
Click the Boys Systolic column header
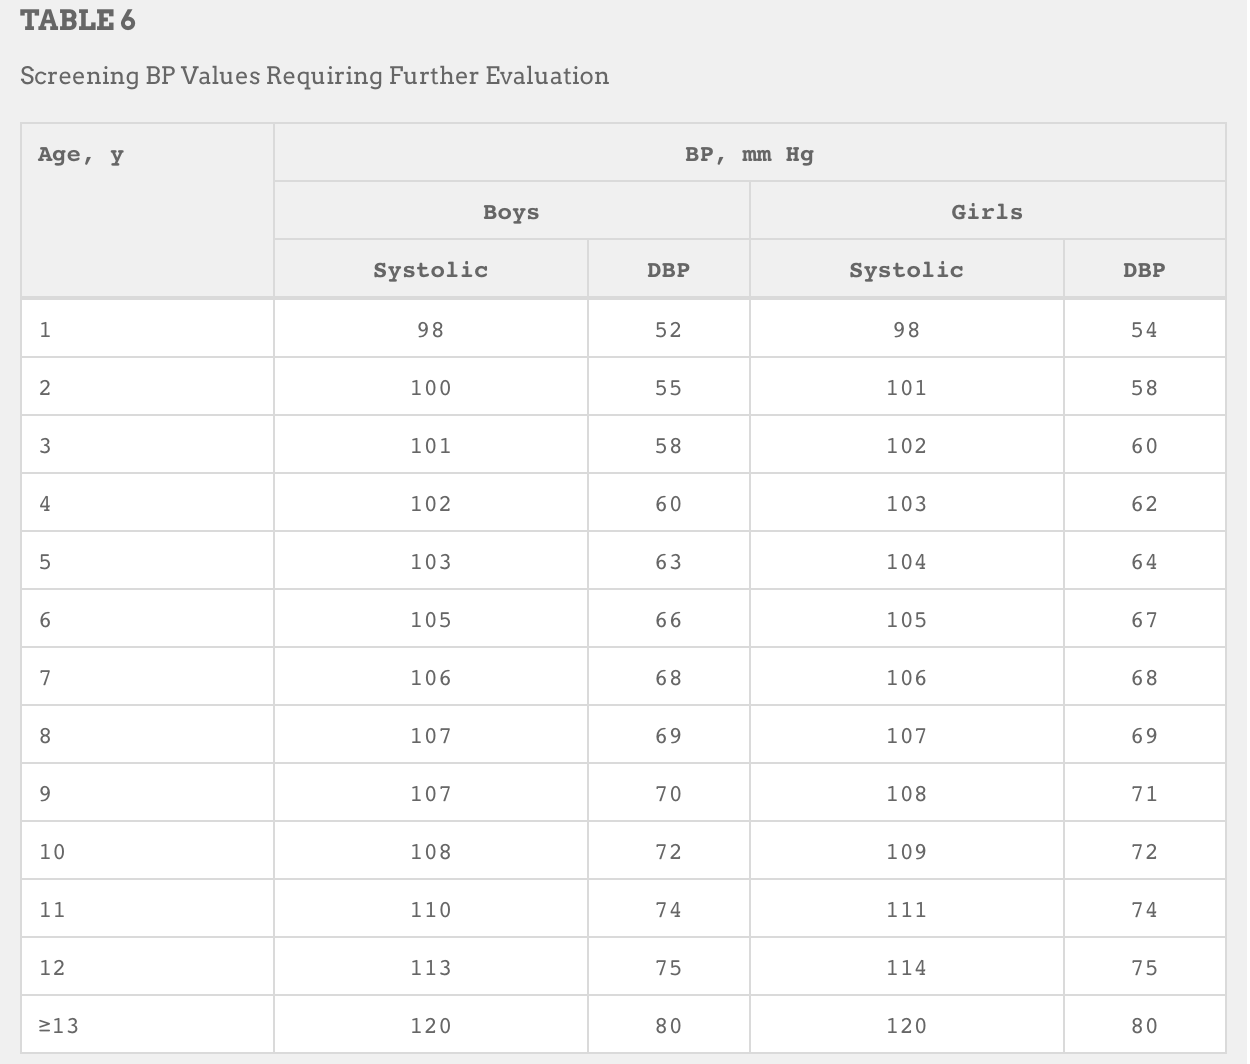(x=431, y=270)
